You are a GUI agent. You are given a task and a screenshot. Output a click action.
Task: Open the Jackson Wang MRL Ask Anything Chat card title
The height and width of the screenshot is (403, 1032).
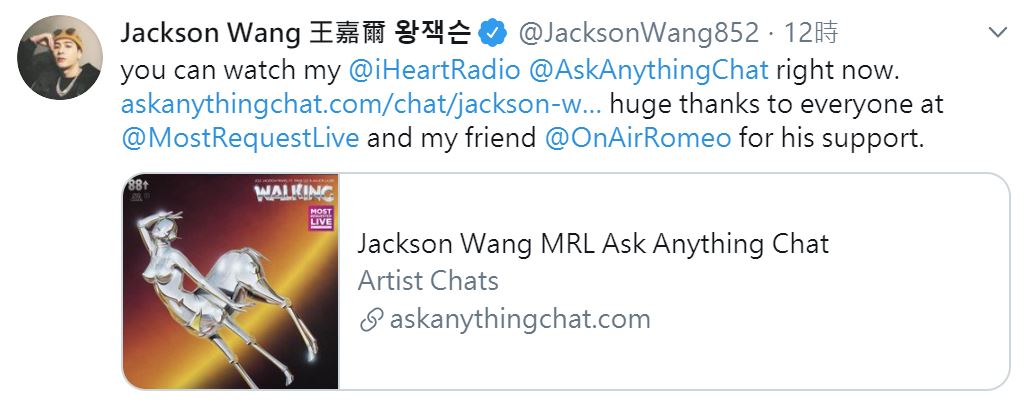click(593, 244)
